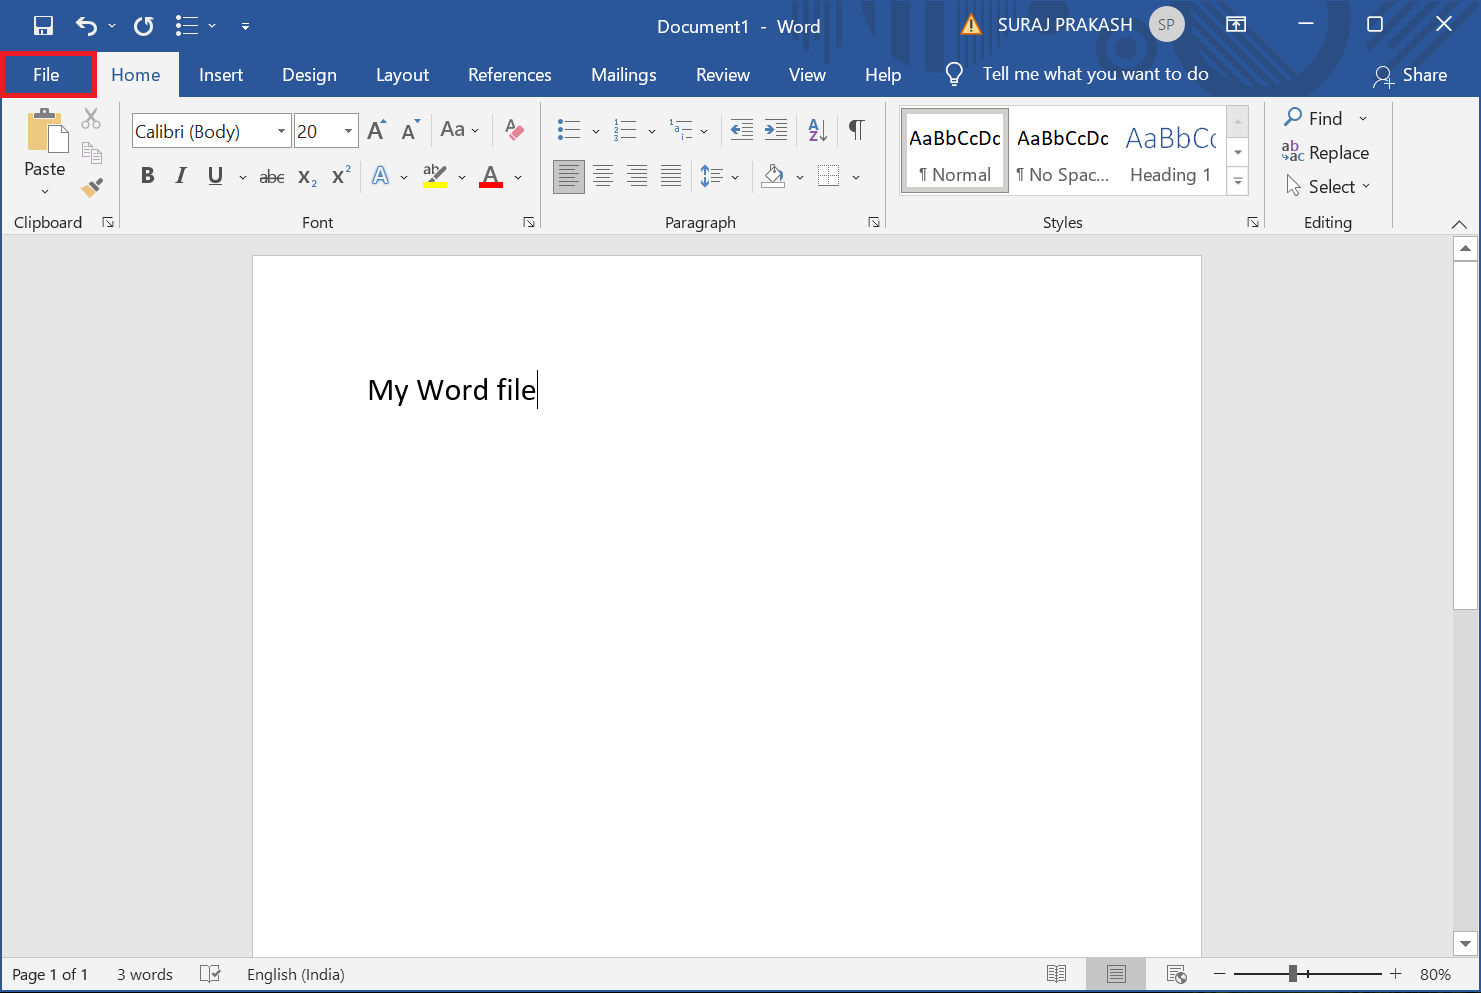
Task: Copy selection using the Copy icon
Action: tap(91, 153)
